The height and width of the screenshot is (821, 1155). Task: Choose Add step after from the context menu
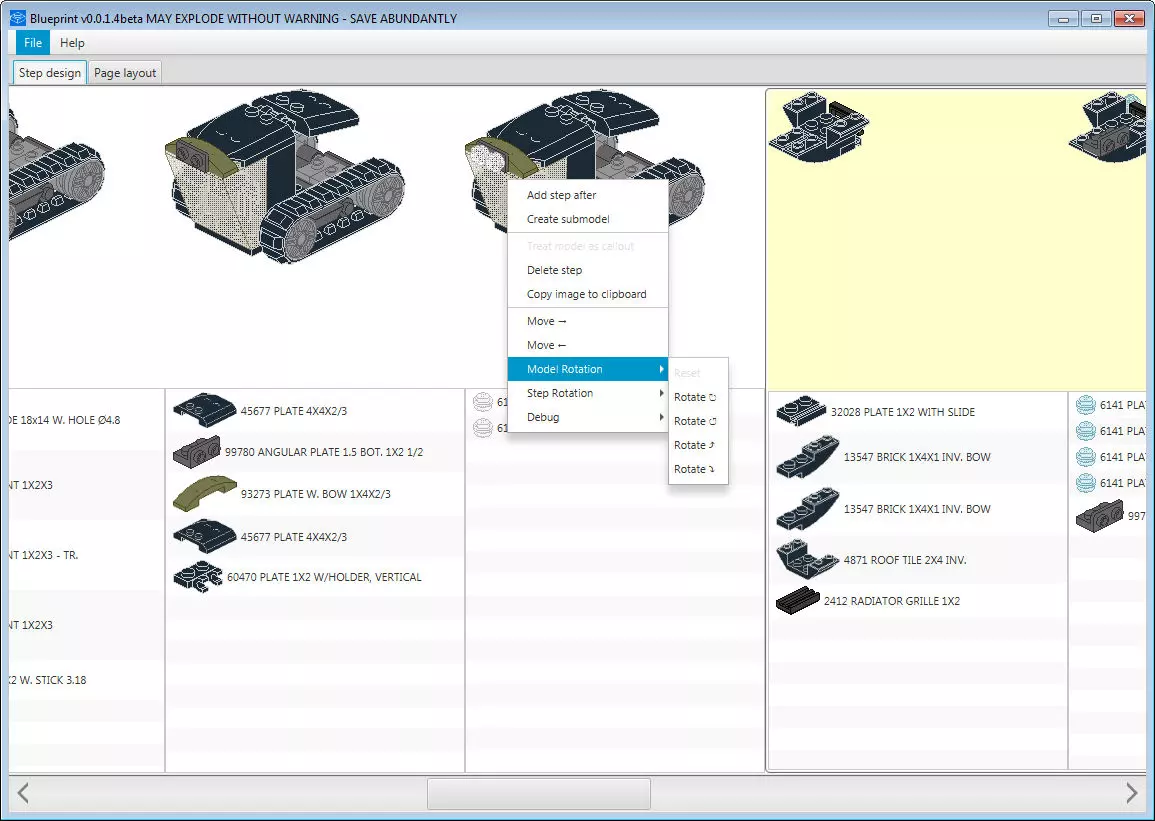coord(561,195)
